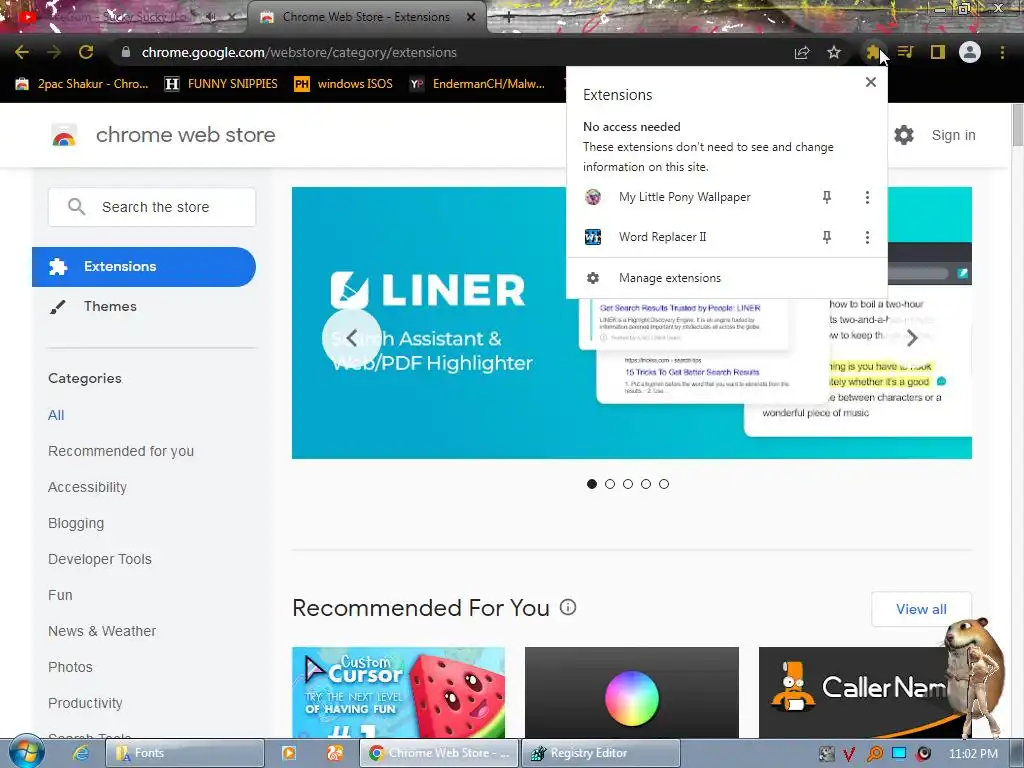Screen dimensions: 1024x768
Task: Toggle the Chrome side panel icon
Action: (938, 52)
